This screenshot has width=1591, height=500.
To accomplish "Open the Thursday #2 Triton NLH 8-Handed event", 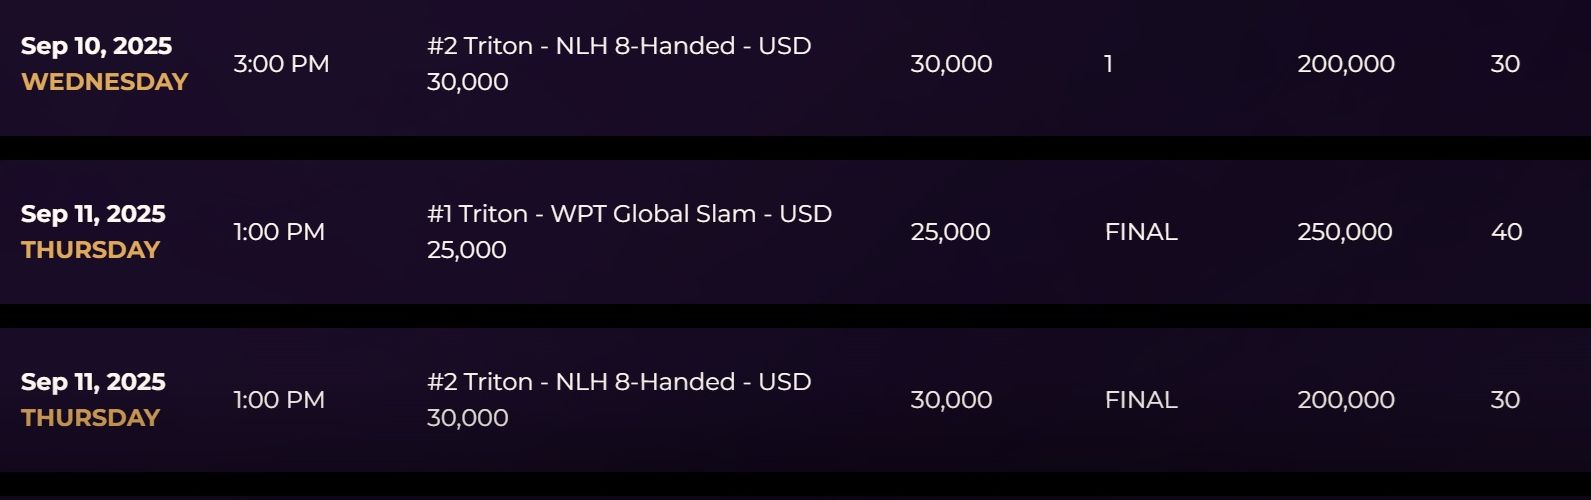I will click(x=618, y=382).
